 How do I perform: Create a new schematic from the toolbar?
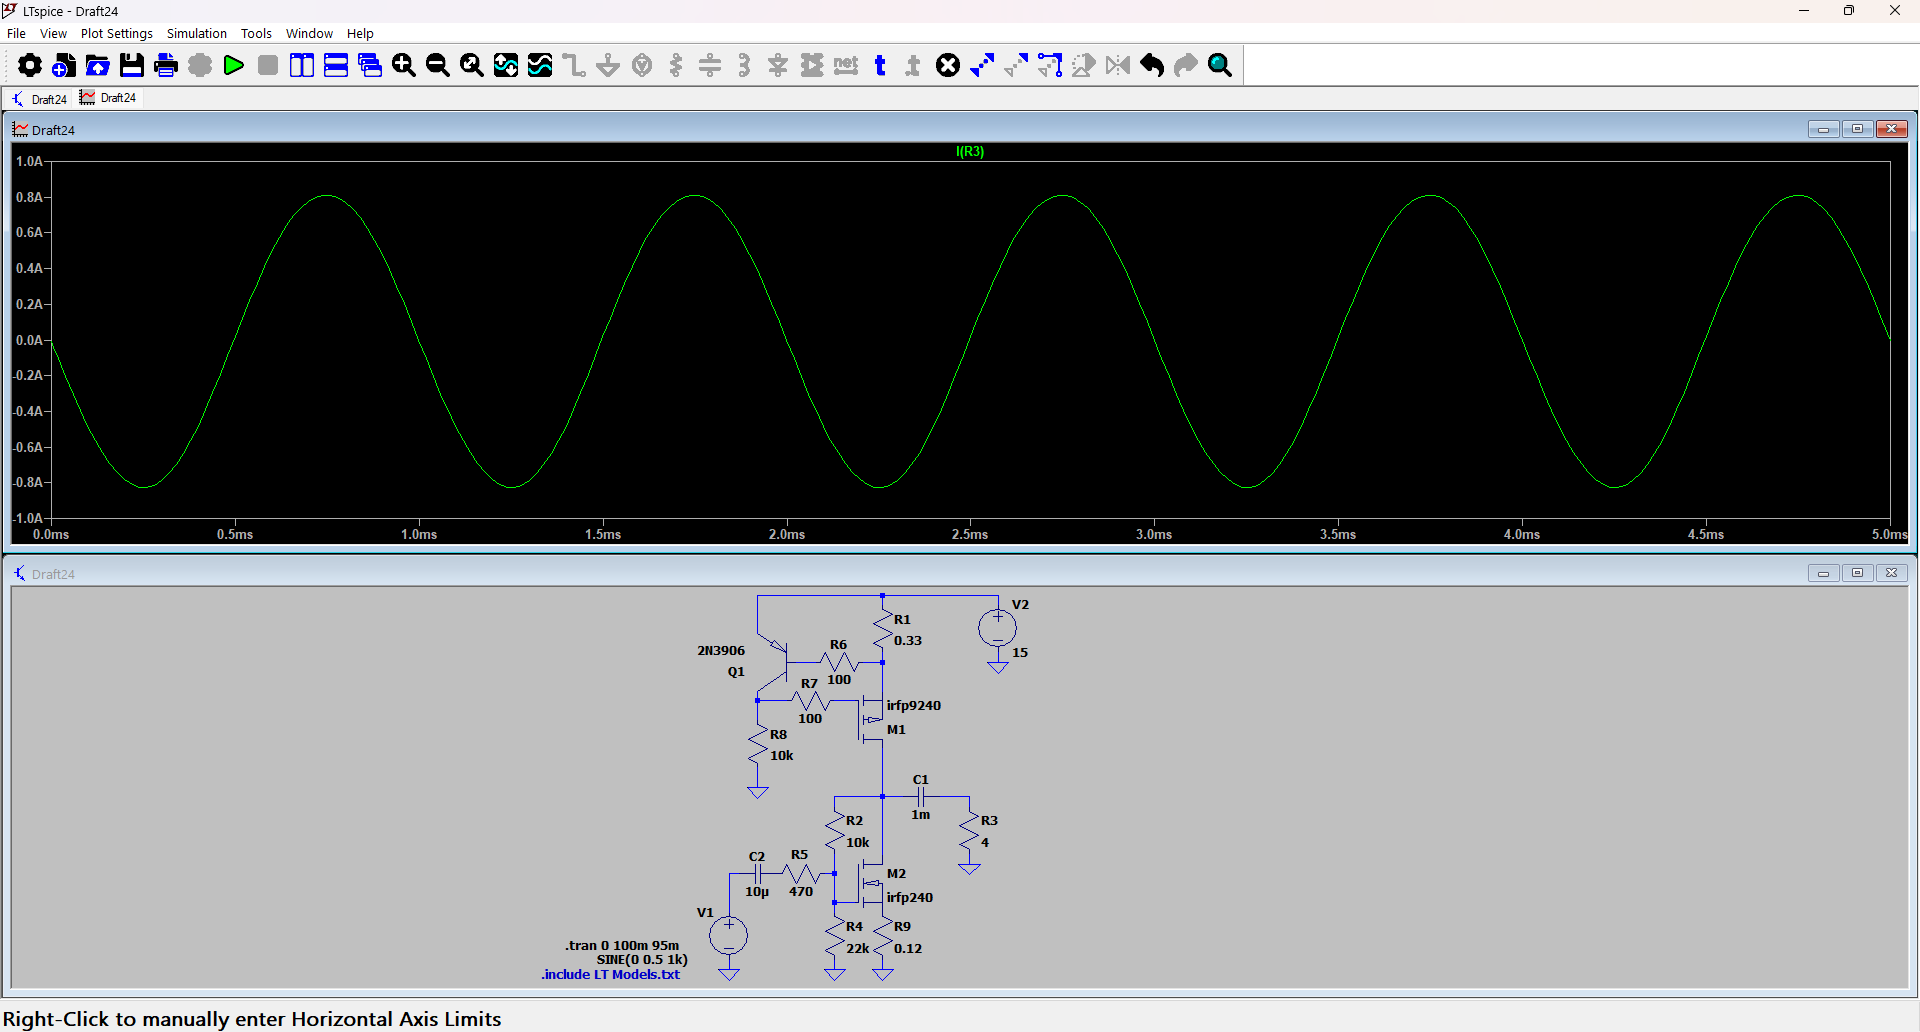[x=64, y=65]
